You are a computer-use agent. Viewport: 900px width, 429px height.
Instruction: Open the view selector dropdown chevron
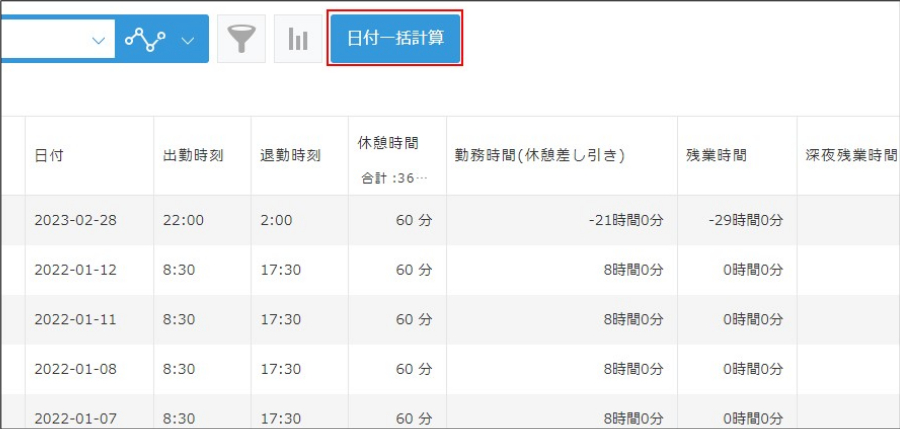point(99,40)
